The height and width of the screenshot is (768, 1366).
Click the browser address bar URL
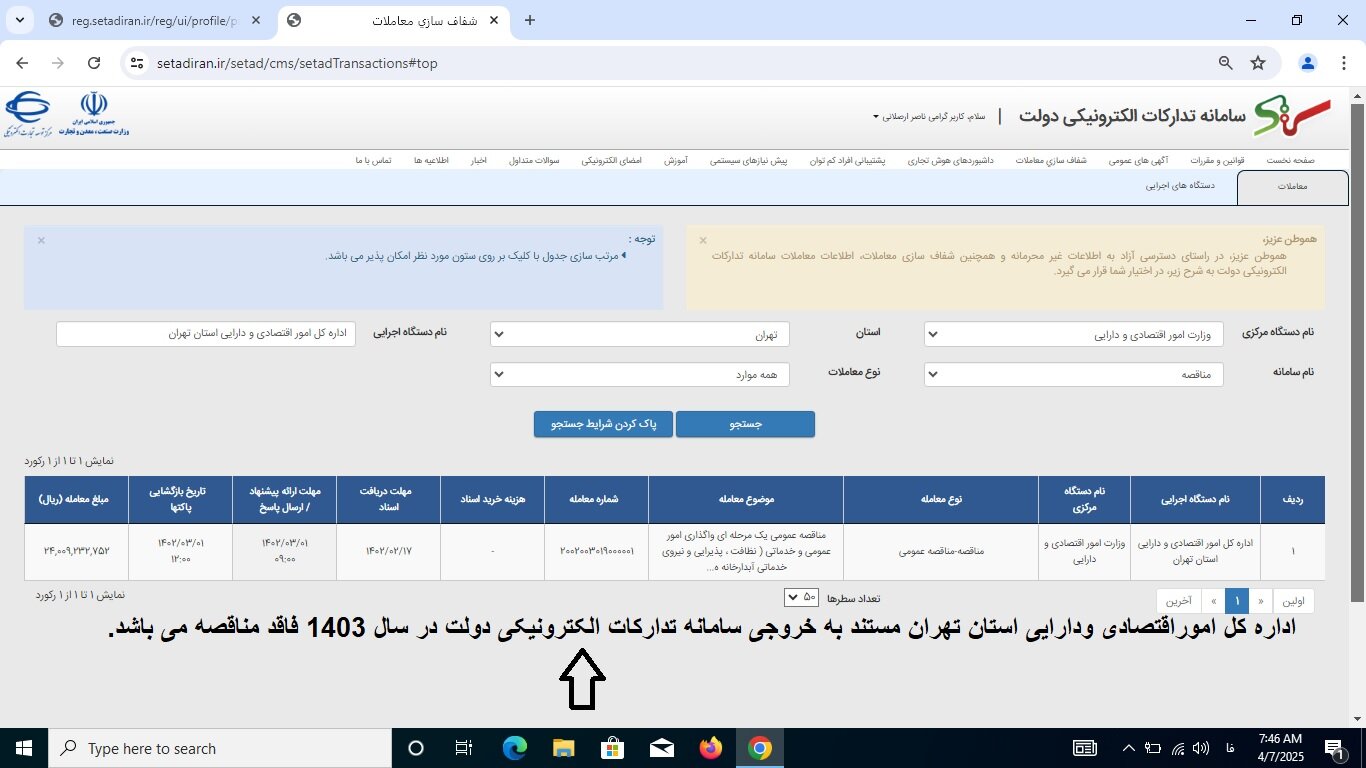coord(297,63)
